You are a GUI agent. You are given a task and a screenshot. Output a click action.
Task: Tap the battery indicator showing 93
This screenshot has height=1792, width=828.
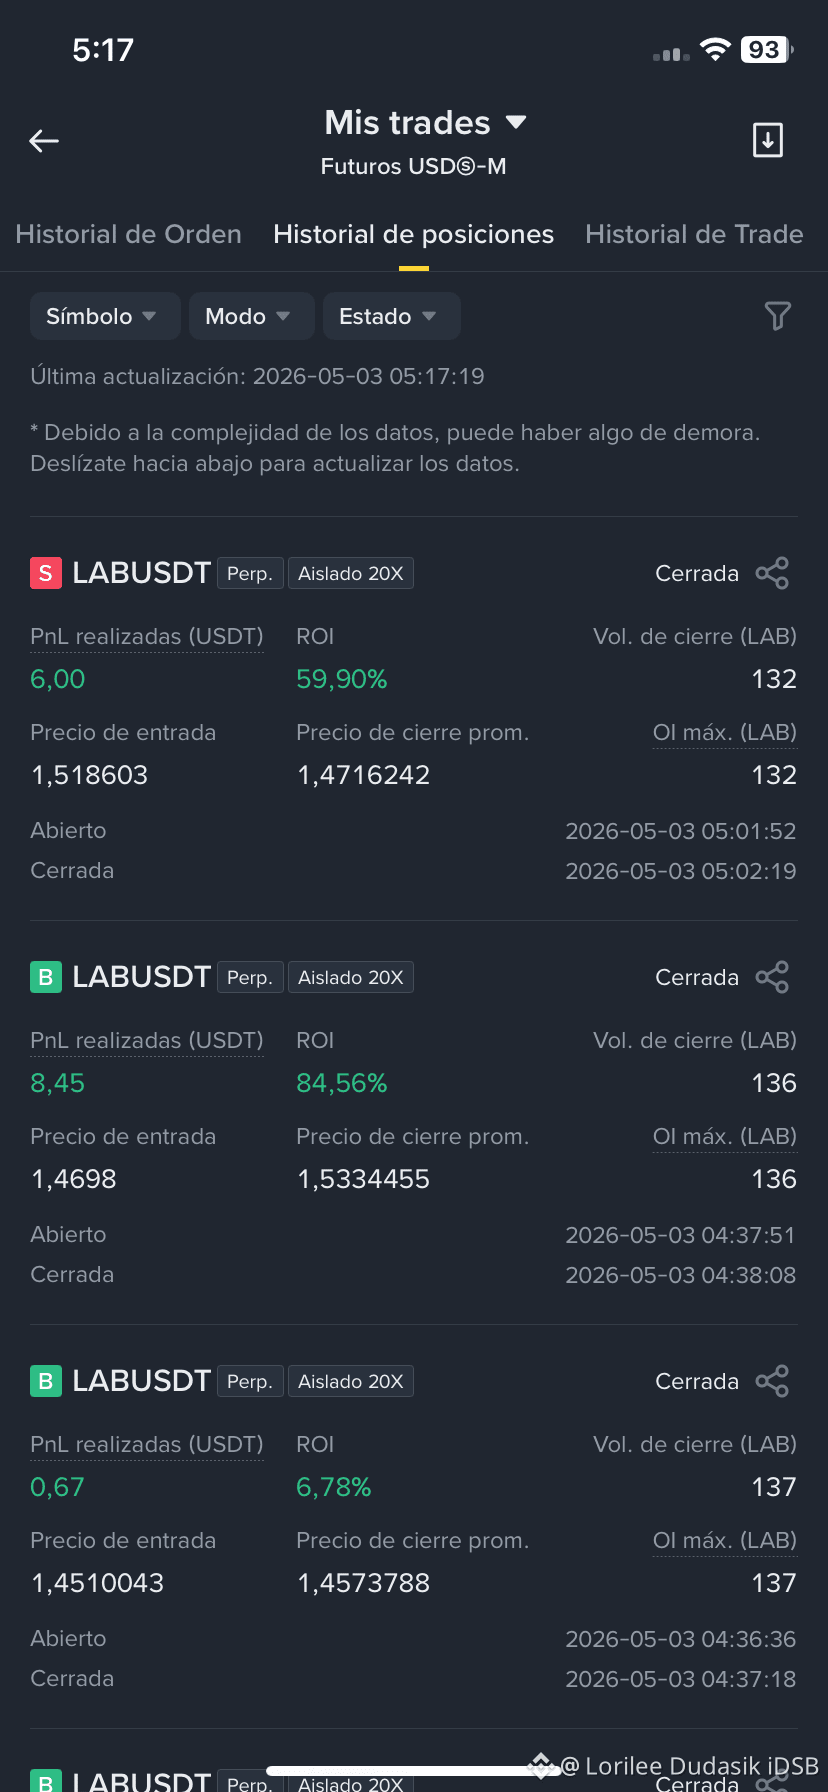(767, 49)
